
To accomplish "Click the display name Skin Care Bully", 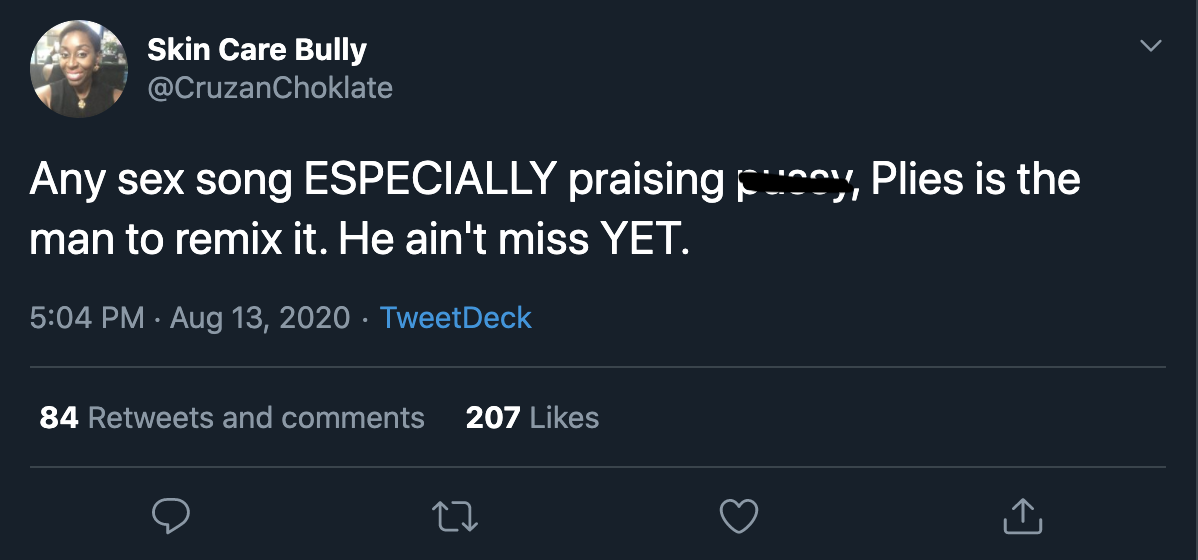I will (257, 49).
